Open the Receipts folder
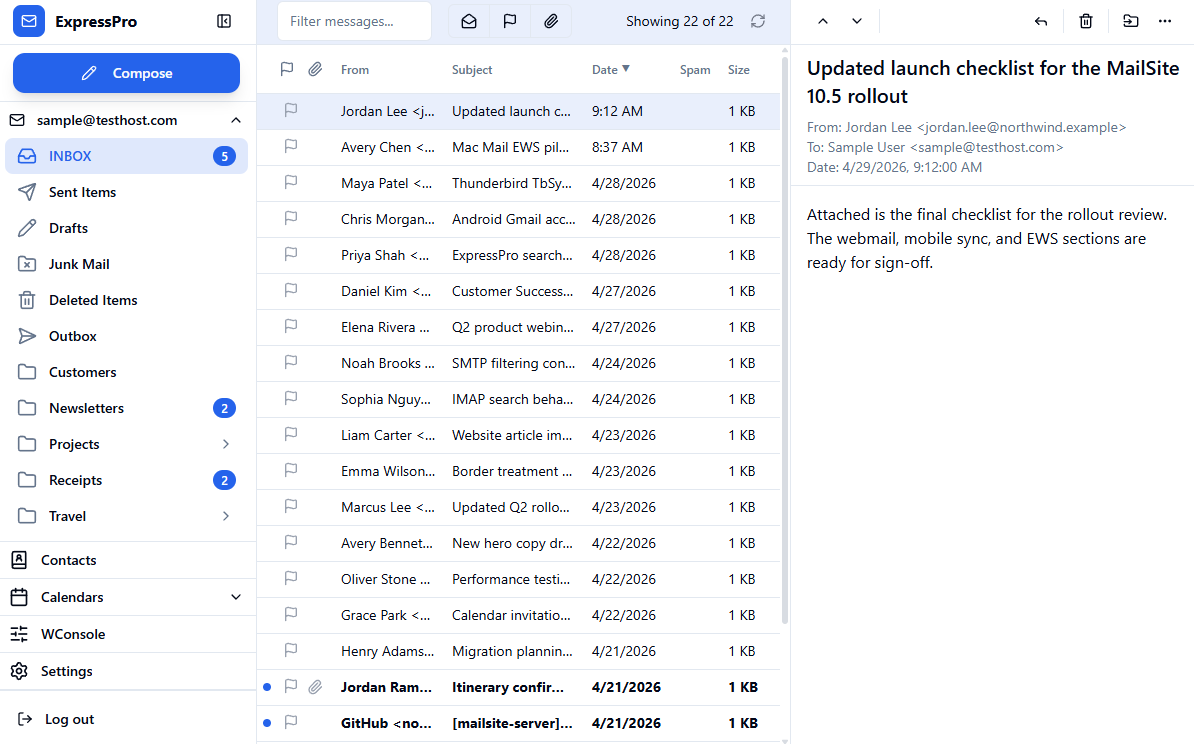This screenshot has width=1194, height=744. click(x=126, y=481)
